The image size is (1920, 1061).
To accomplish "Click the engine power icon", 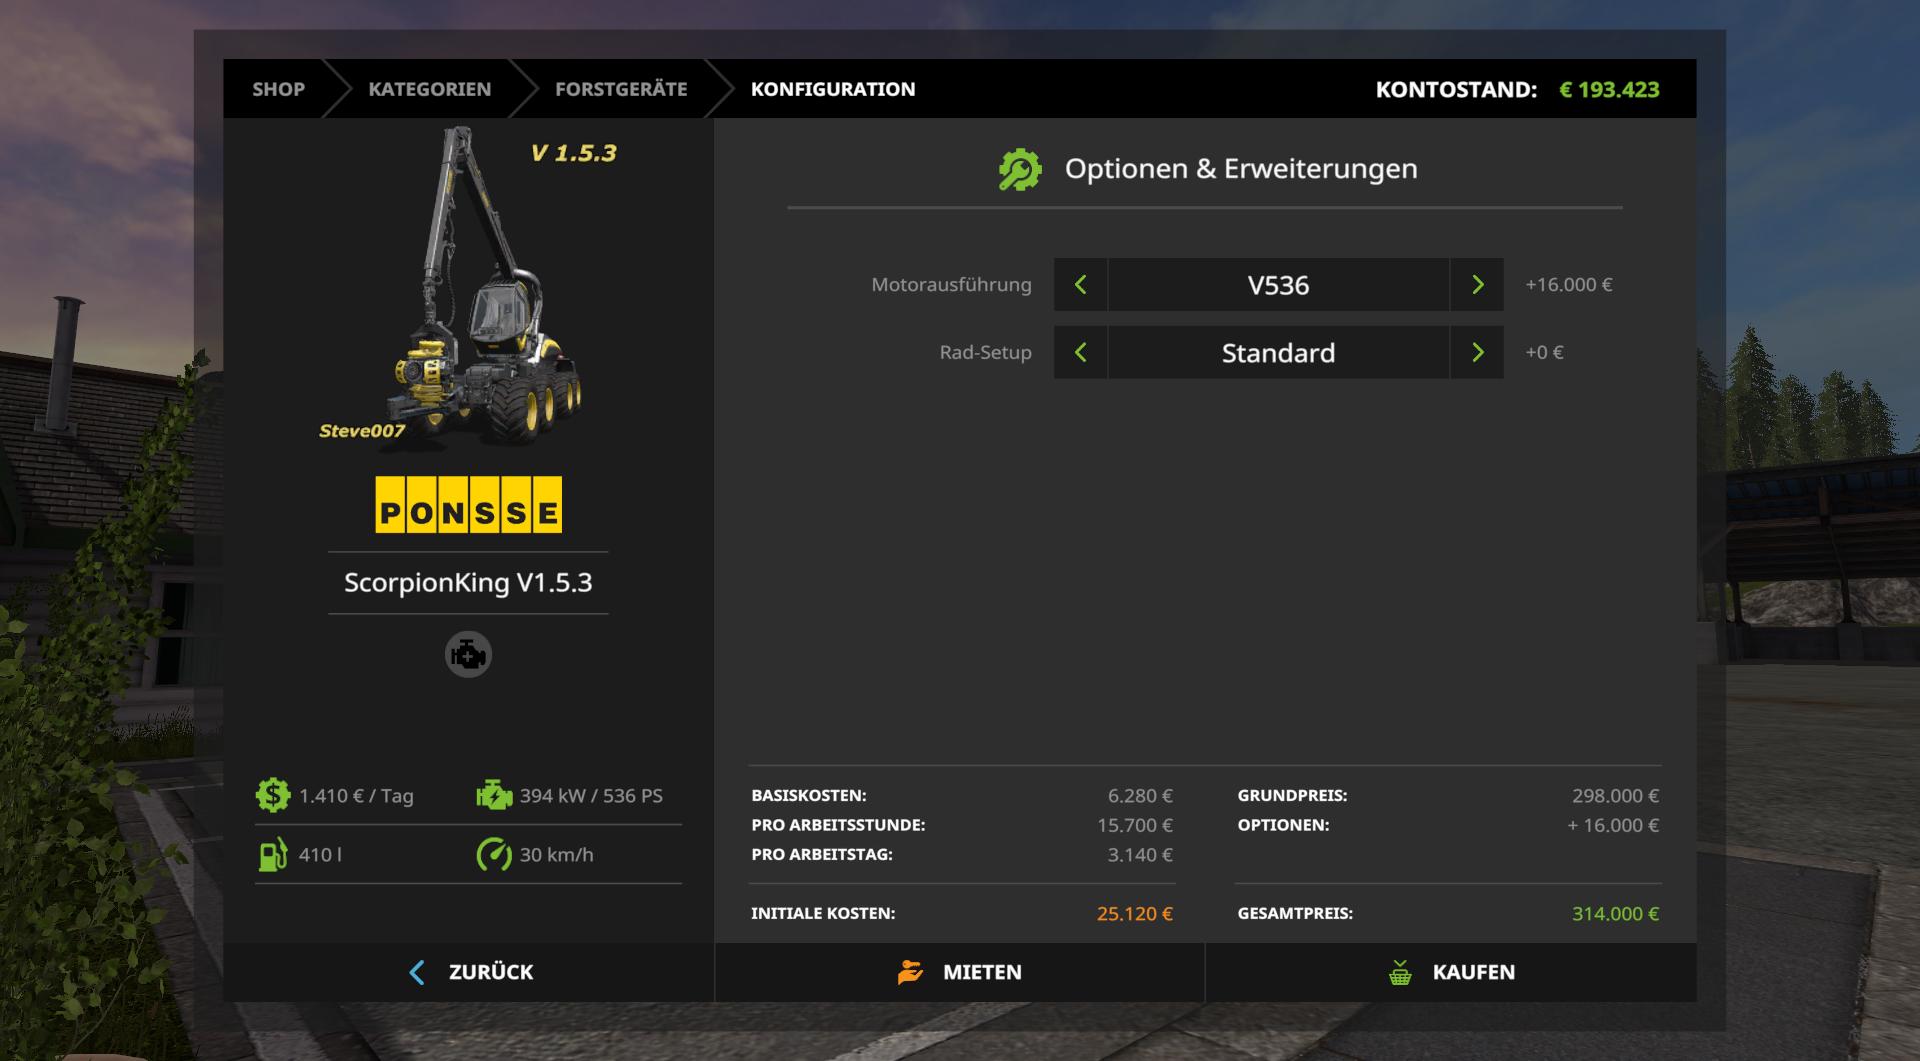I will click(494, 796).
